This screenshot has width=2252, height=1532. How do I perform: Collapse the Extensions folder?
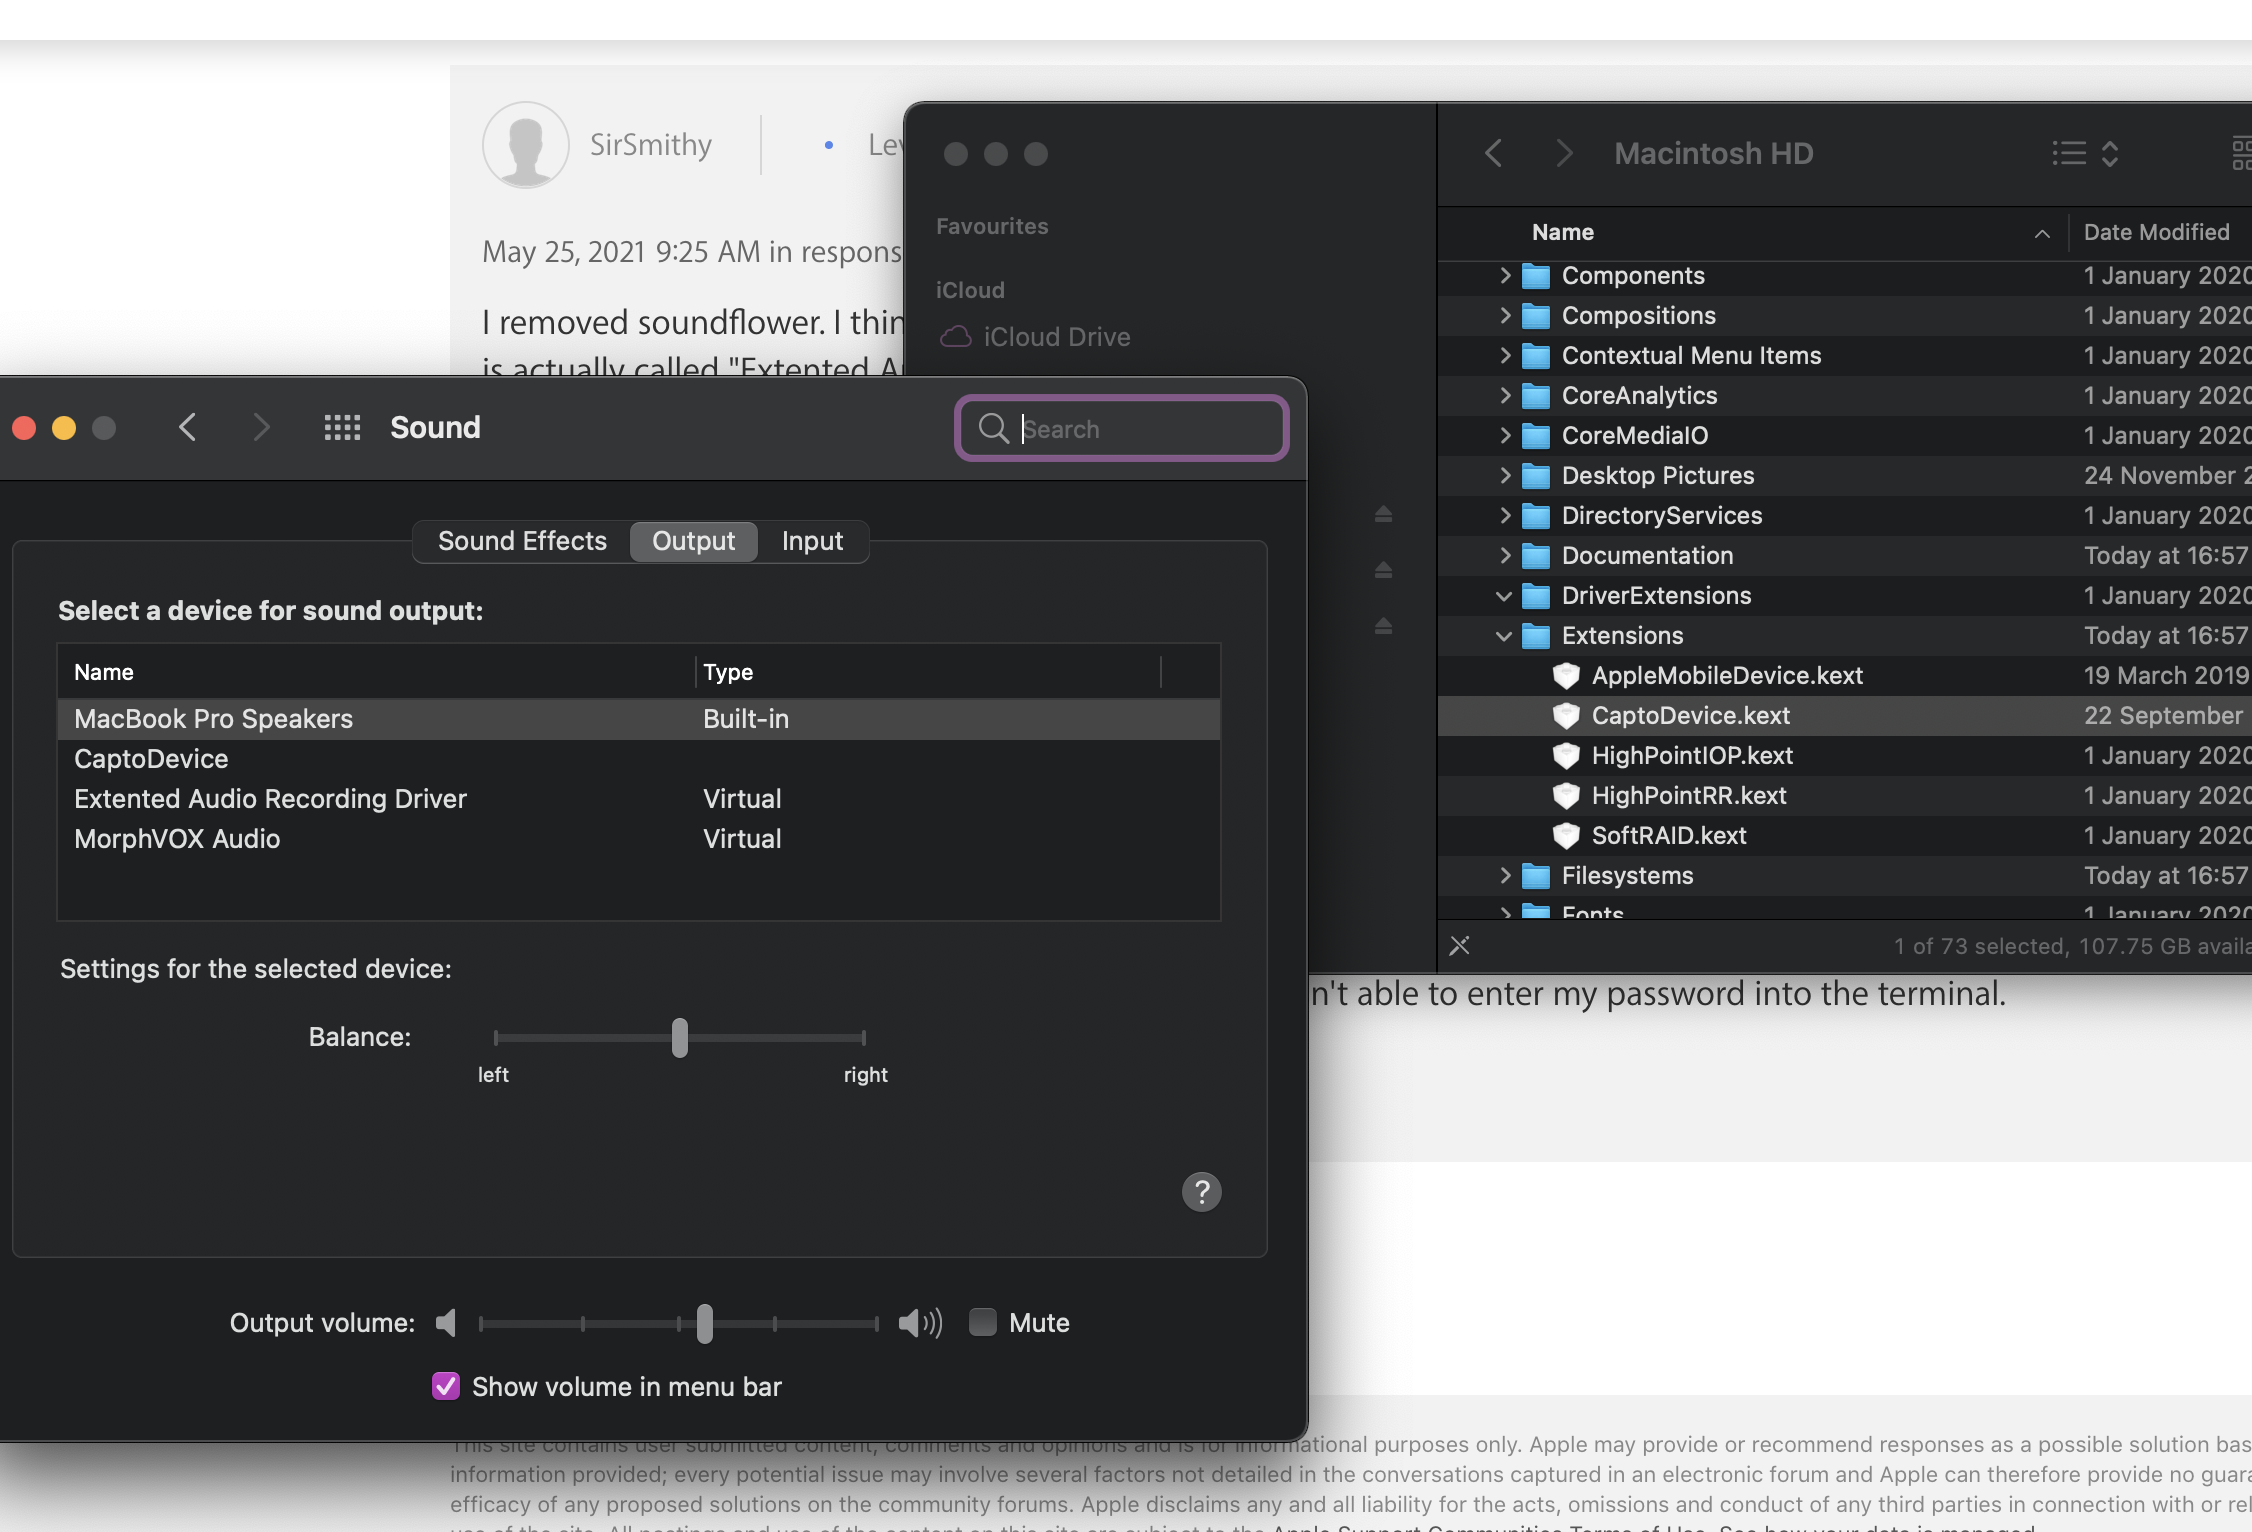tap(1503, 636)
